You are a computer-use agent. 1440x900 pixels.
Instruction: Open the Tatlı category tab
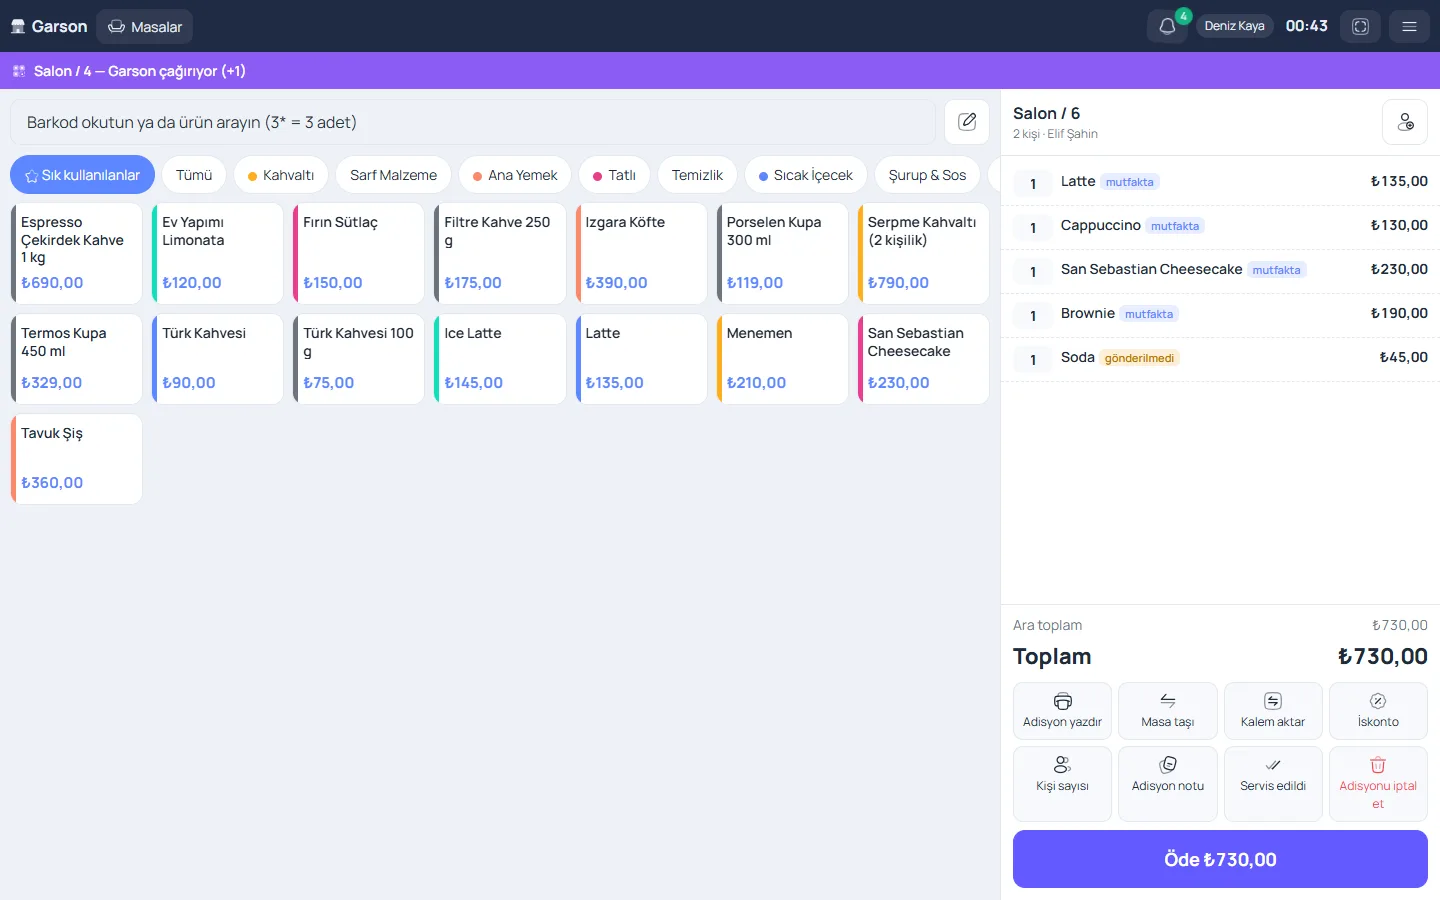(x=614, y=175)
